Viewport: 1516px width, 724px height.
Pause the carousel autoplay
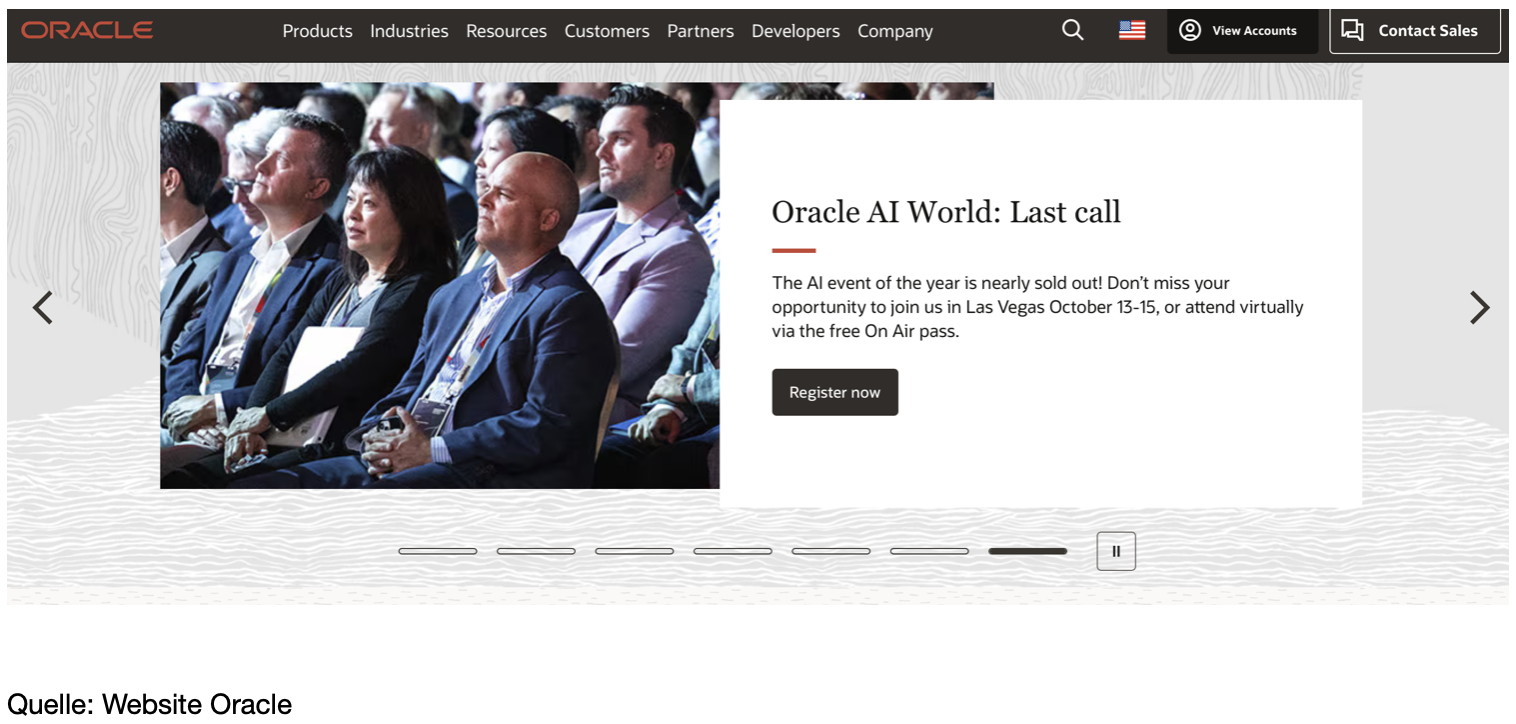click(x=1116, y=551)
